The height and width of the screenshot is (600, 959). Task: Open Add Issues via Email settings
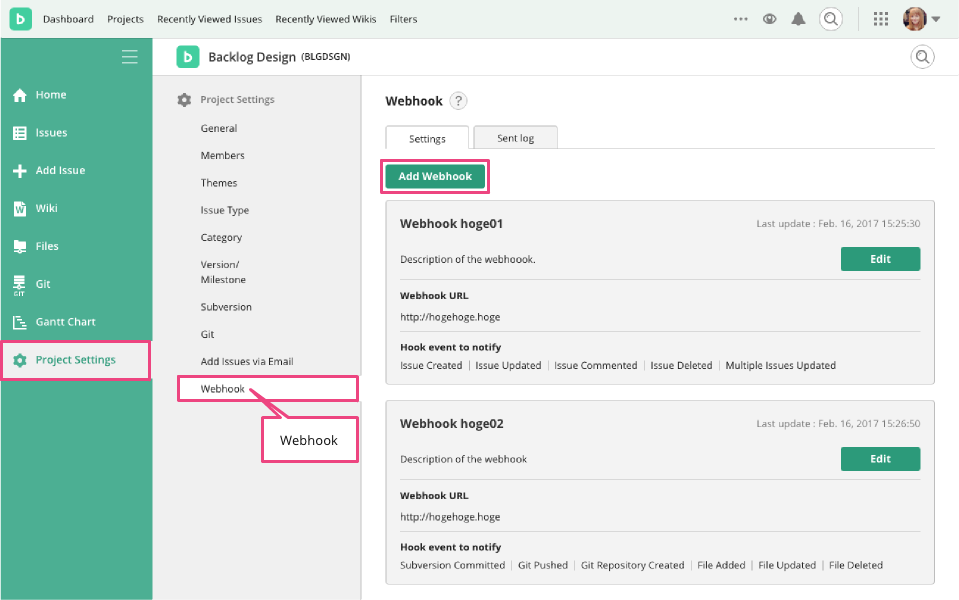click(x=247, y=361)
